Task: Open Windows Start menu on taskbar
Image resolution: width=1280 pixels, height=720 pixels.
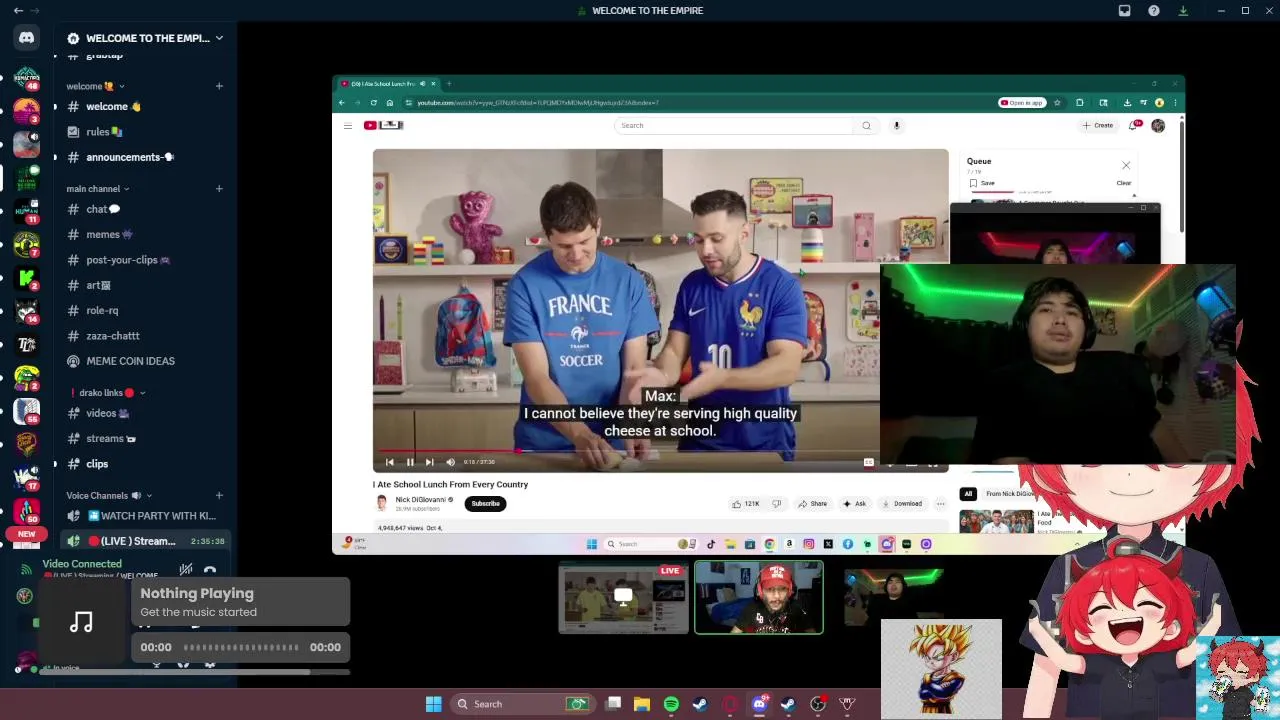Action: click(x=433, y=704)
